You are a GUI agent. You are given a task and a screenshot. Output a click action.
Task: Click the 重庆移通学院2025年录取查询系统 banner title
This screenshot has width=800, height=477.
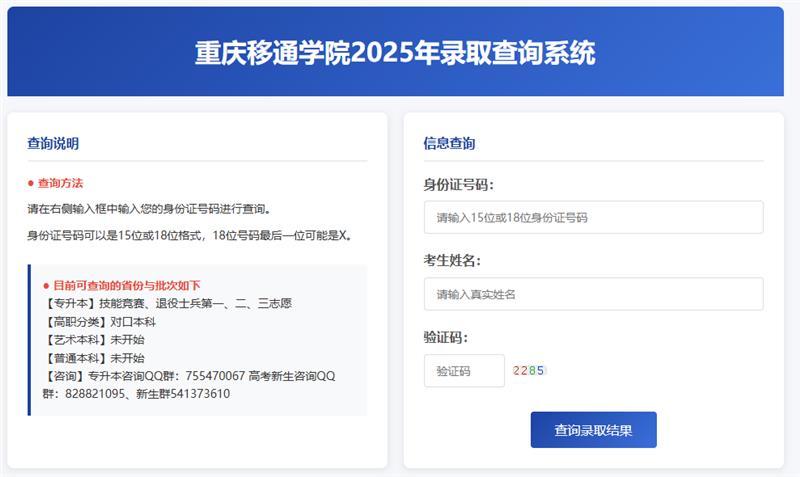click(x=395, y=53)
